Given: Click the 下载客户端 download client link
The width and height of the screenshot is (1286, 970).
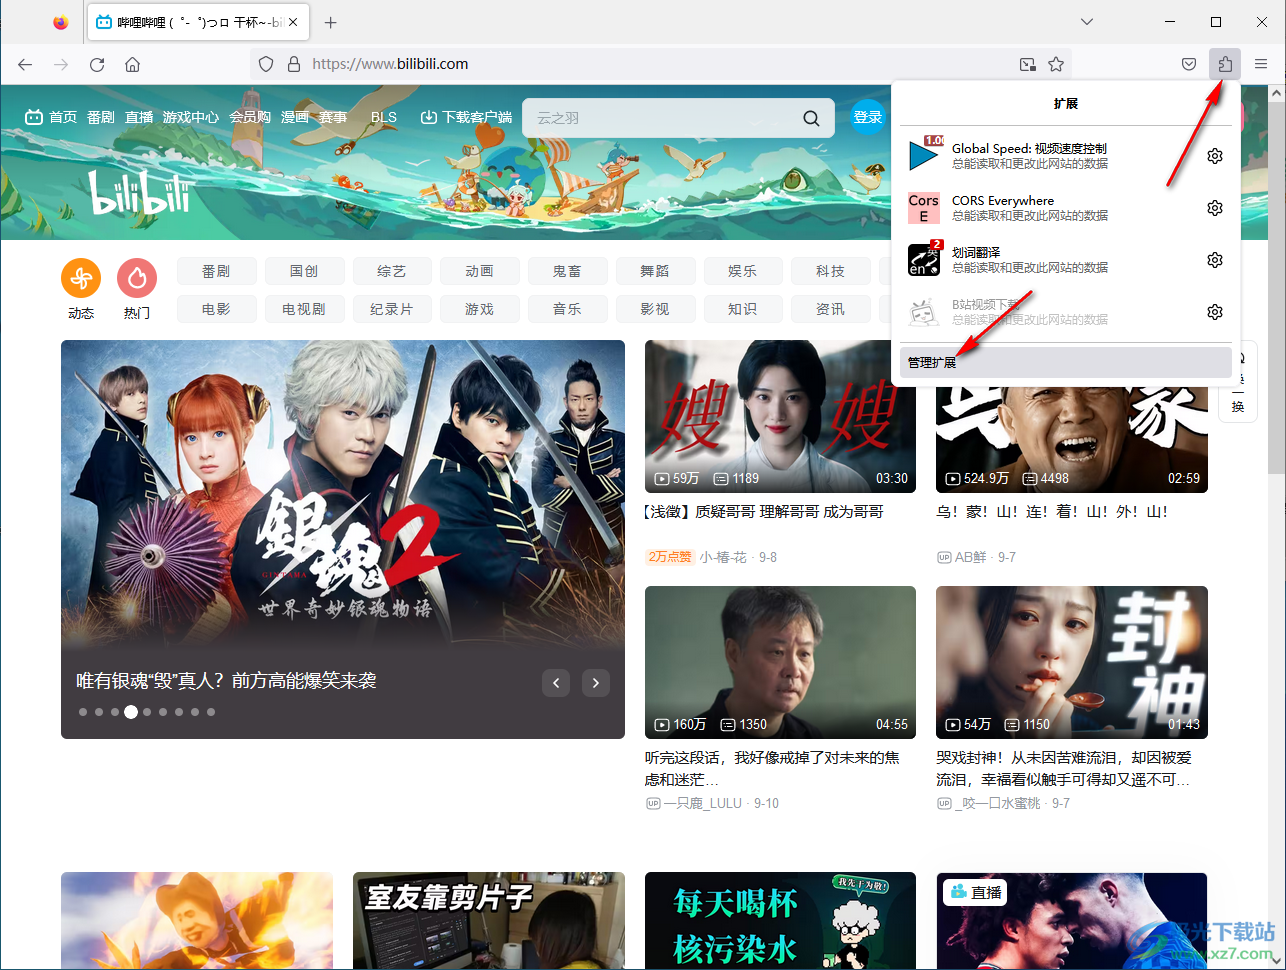Looking at the screenshot, I should click(466, 117).
